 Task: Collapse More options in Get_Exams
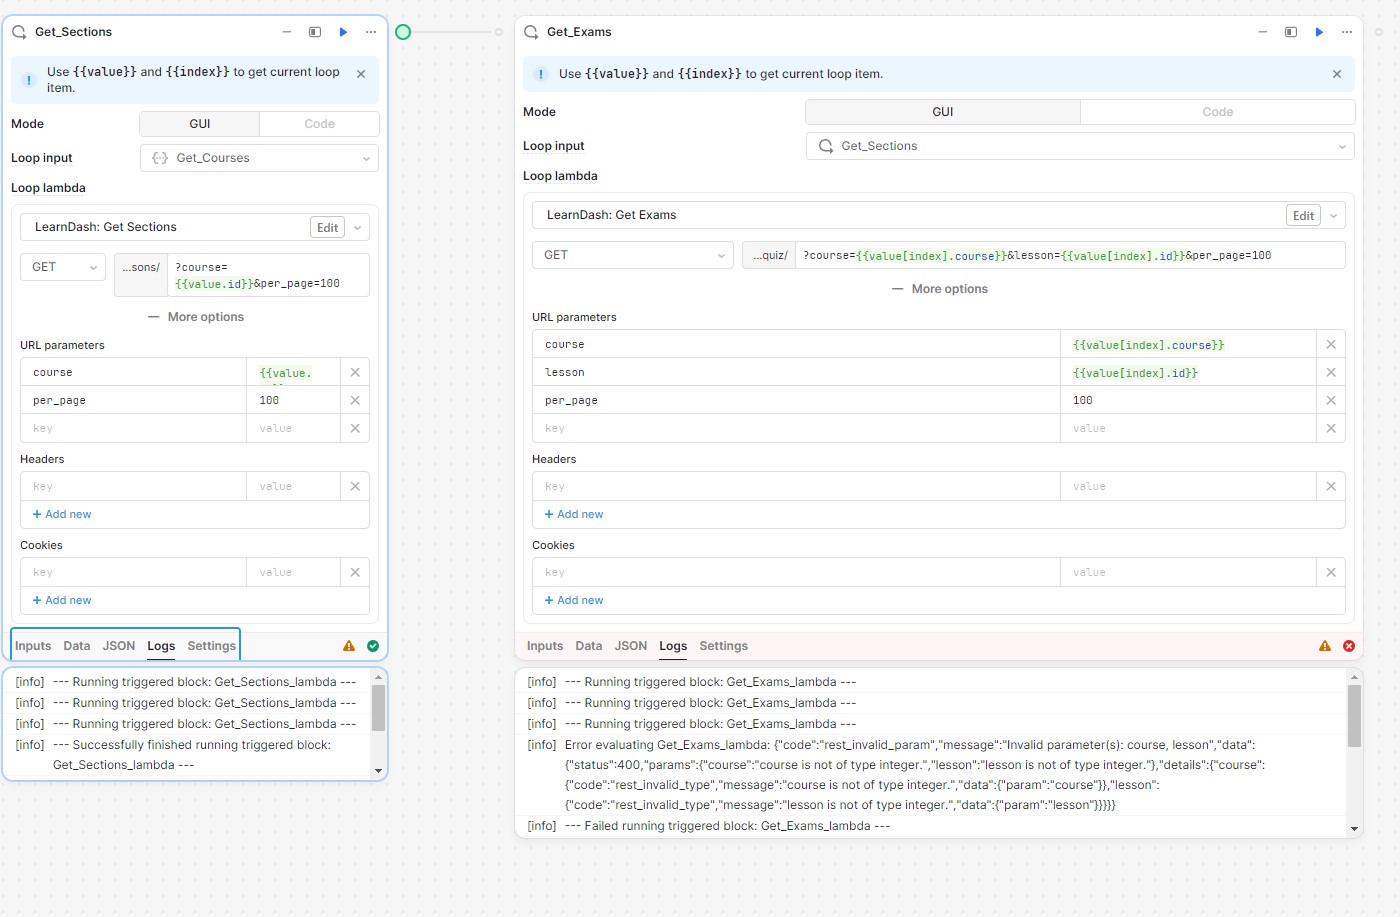(x=940, y=289)
